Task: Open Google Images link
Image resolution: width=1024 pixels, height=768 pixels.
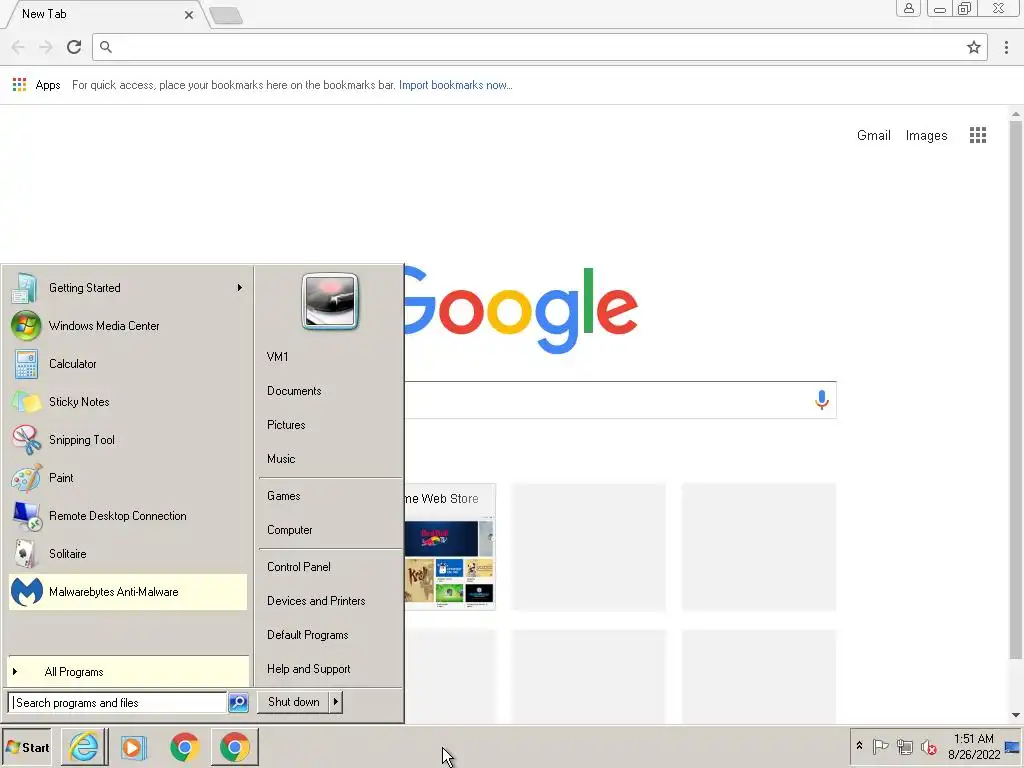Action: pyautogui.click(x=926, y=135)
